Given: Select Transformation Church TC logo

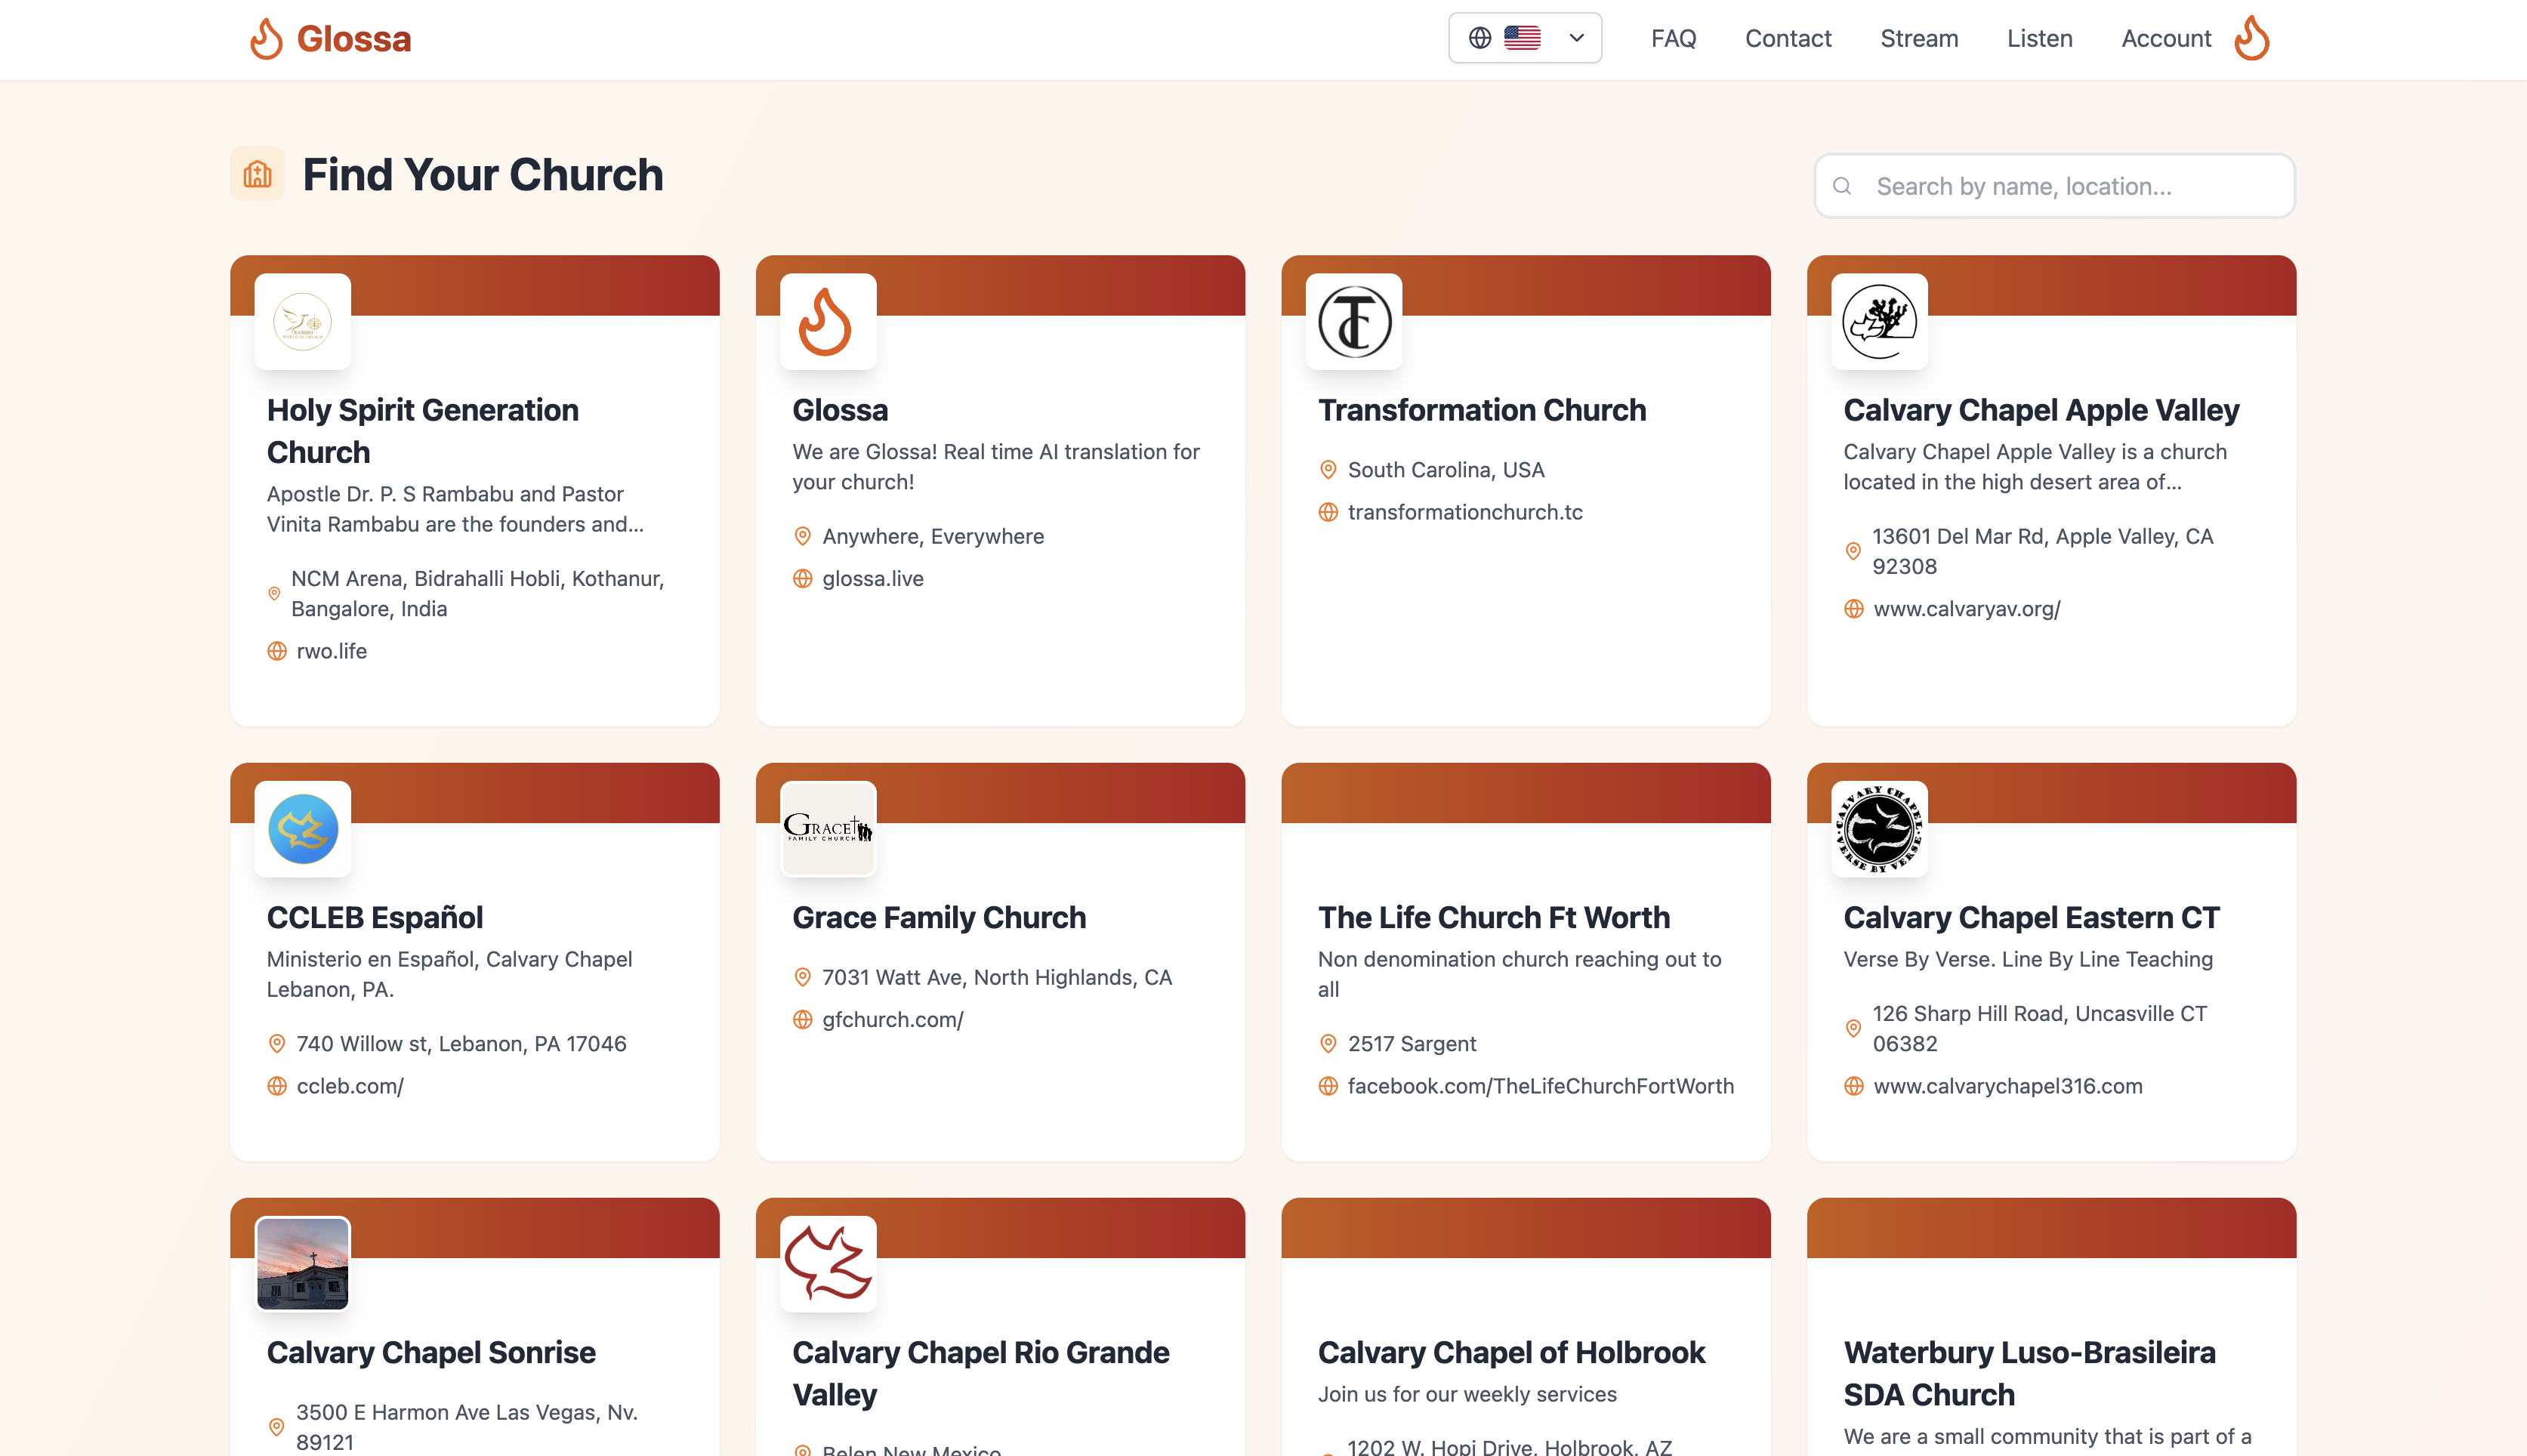Looking at the screenshot, I should pos(1353,322).
